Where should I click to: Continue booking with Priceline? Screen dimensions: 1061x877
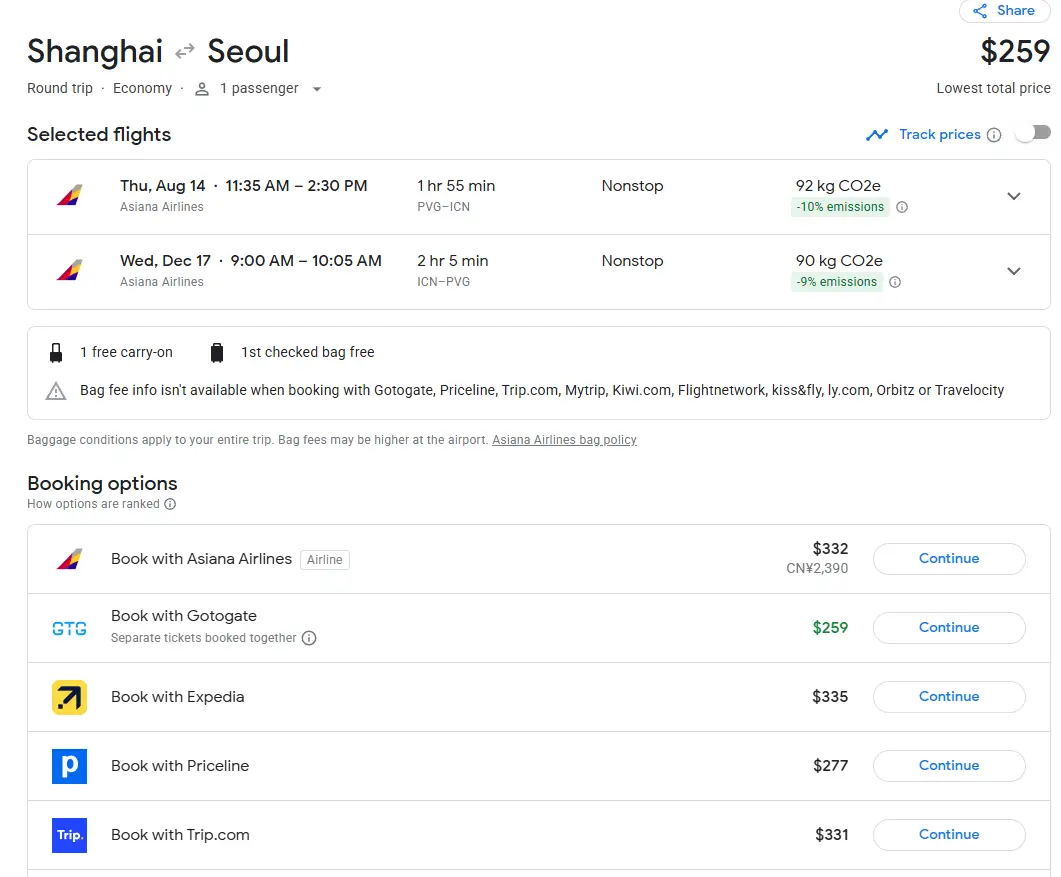[x=949, y=766]
